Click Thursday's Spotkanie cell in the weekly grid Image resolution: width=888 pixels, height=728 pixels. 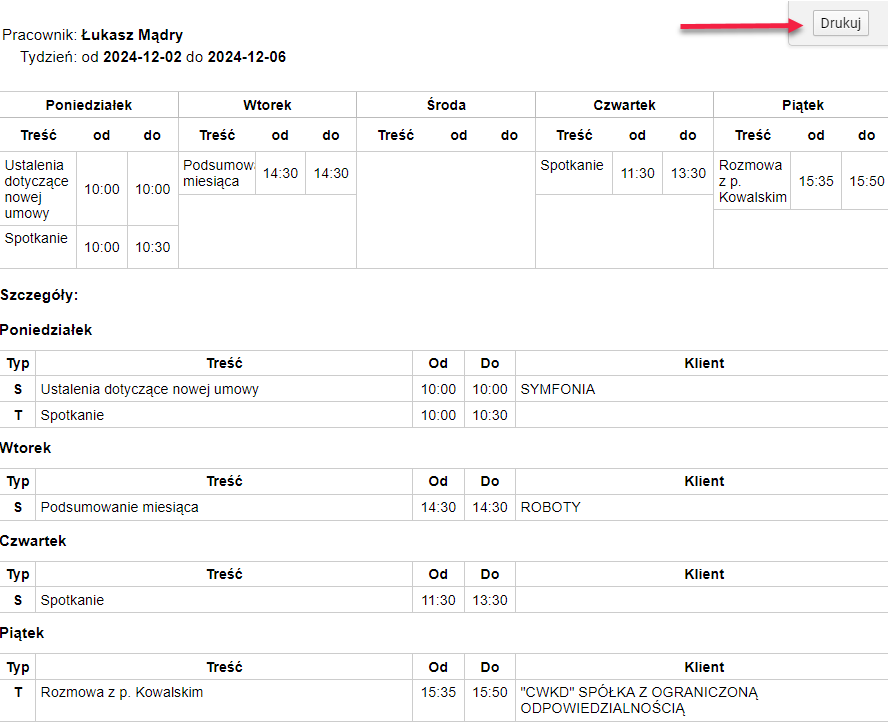pos(574,173)
